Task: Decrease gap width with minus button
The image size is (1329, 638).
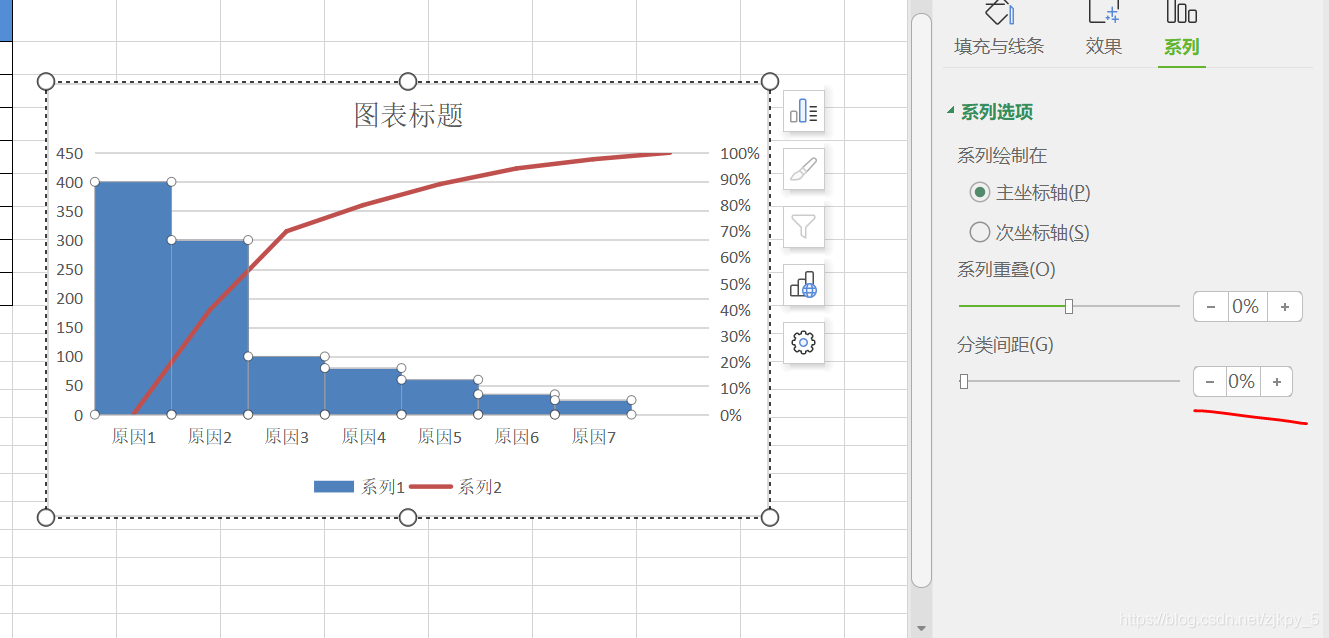Action: tap(1209, 382)
